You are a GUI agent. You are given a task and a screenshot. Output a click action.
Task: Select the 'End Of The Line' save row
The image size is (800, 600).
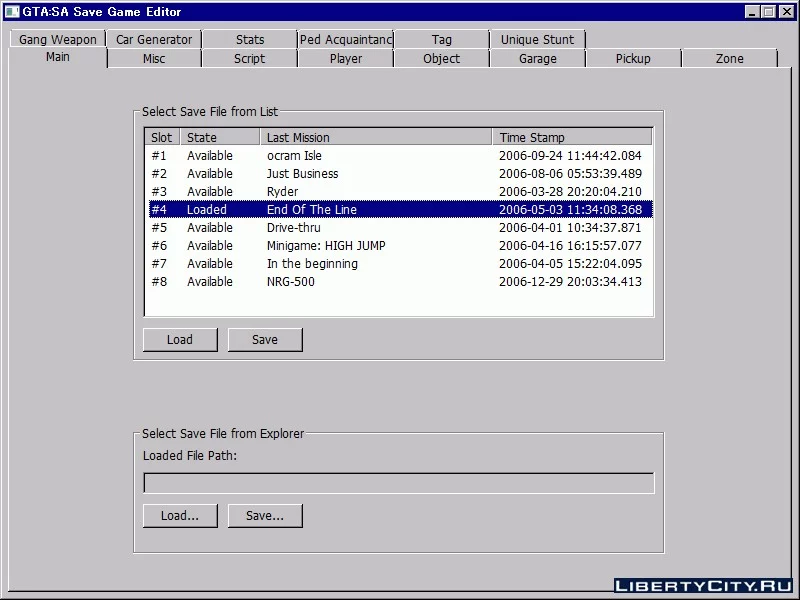tap(400, 210)
